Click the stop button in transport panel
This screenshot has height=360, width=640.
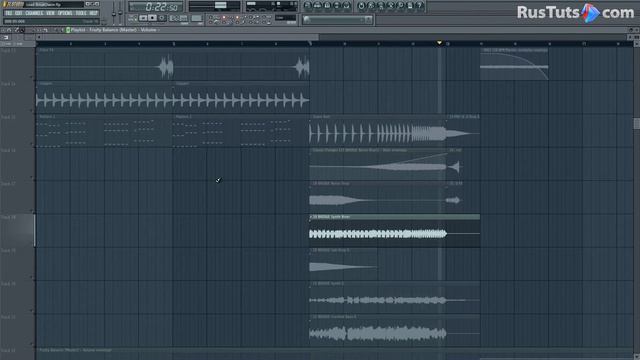pos(152,18)
